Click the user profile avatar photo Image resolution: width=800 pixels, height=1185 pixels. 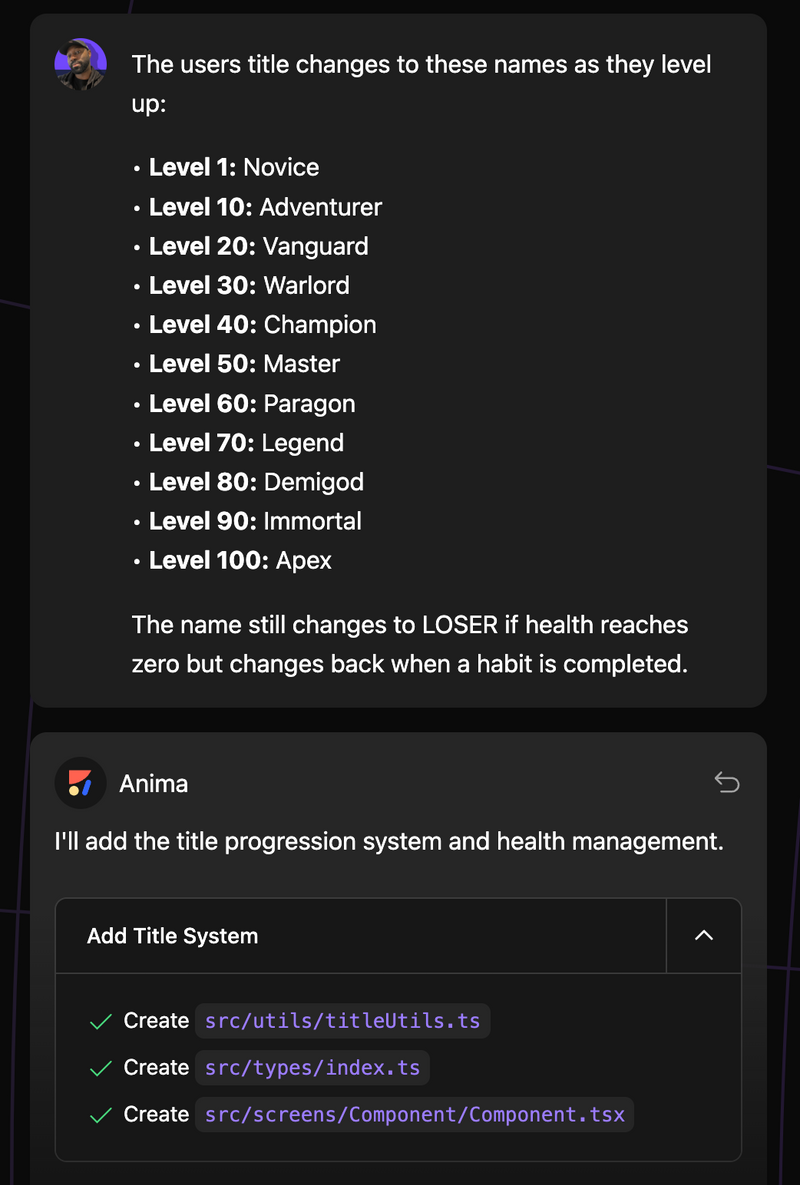(x=80, y=64)
